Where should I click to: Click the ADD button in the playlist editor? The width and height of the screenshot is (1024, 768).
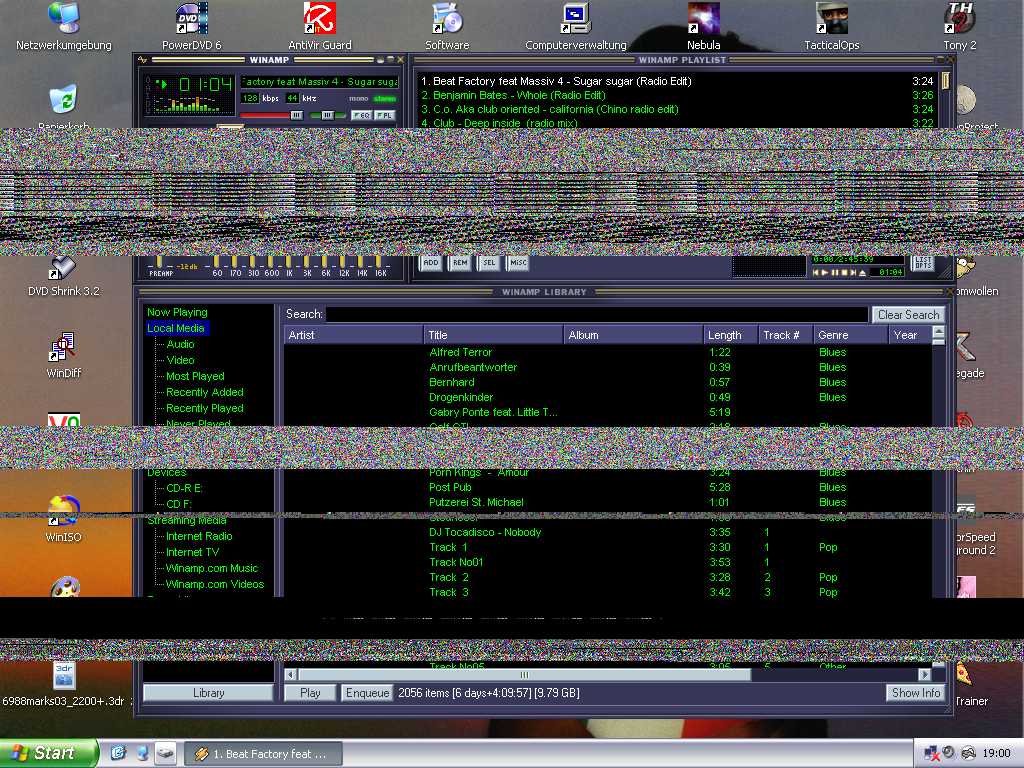click(431, 263)
